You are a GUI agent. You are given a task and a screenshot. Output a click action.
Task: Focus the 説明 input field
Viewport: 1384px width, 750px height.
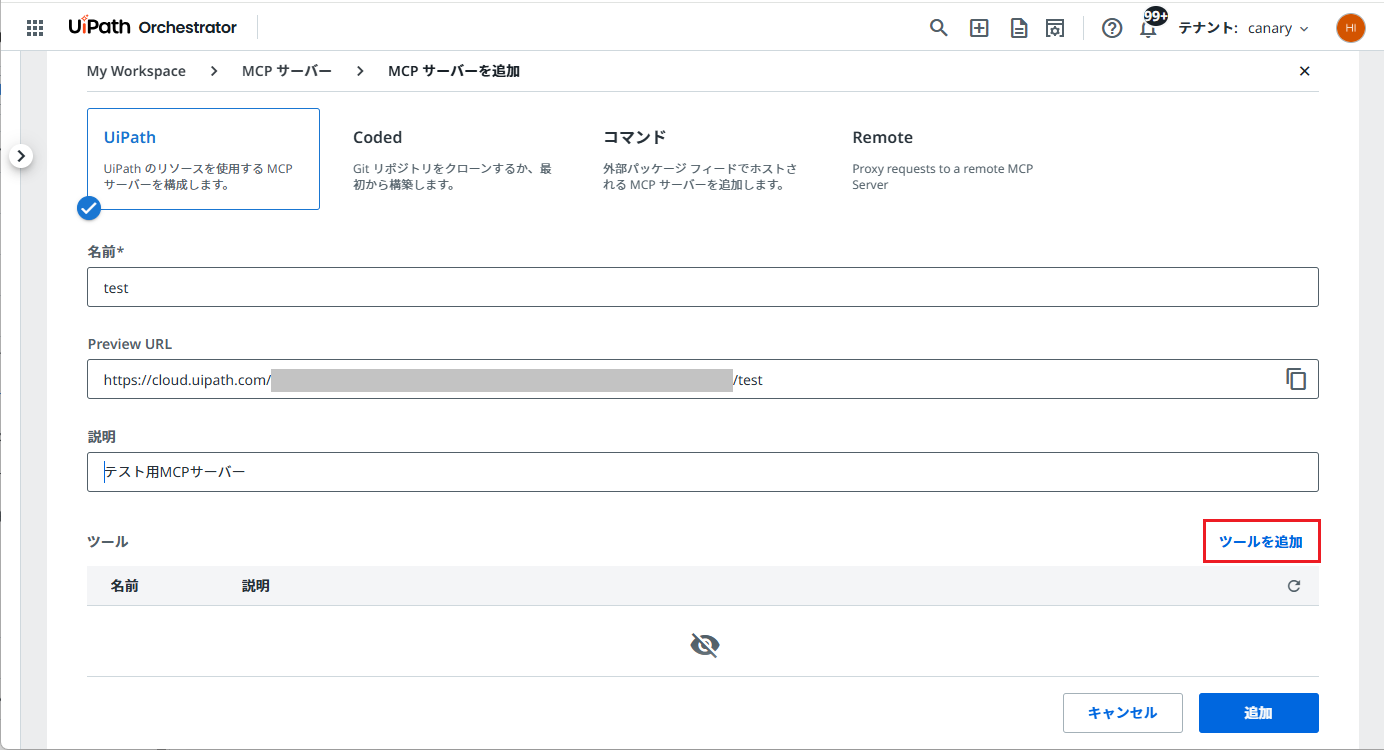tap(702, 472)
